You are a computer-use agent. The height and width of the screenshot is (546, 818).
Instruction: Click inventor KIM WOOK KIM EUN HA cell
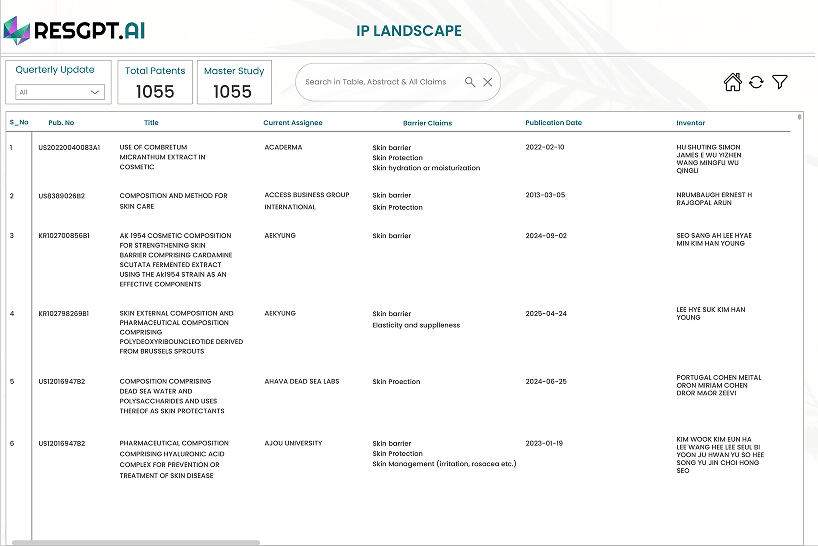point(720,455)
